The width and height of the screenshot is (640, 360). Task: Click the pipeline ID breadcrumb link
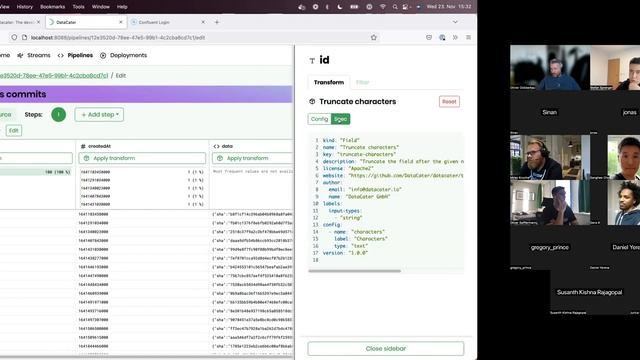pyautogui.click(x=54, y=76)
